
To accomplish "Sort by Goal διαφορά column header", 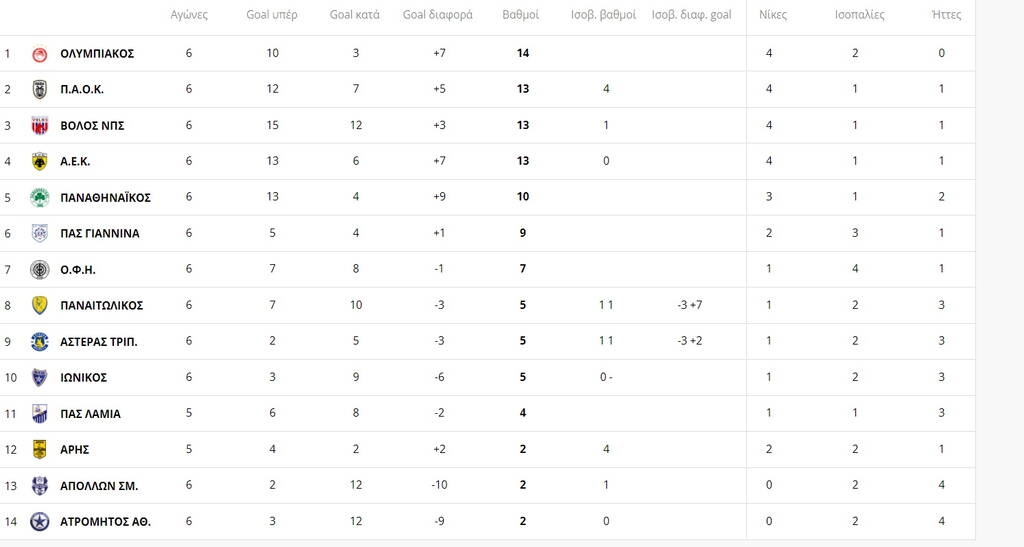I will pos(438,16).
